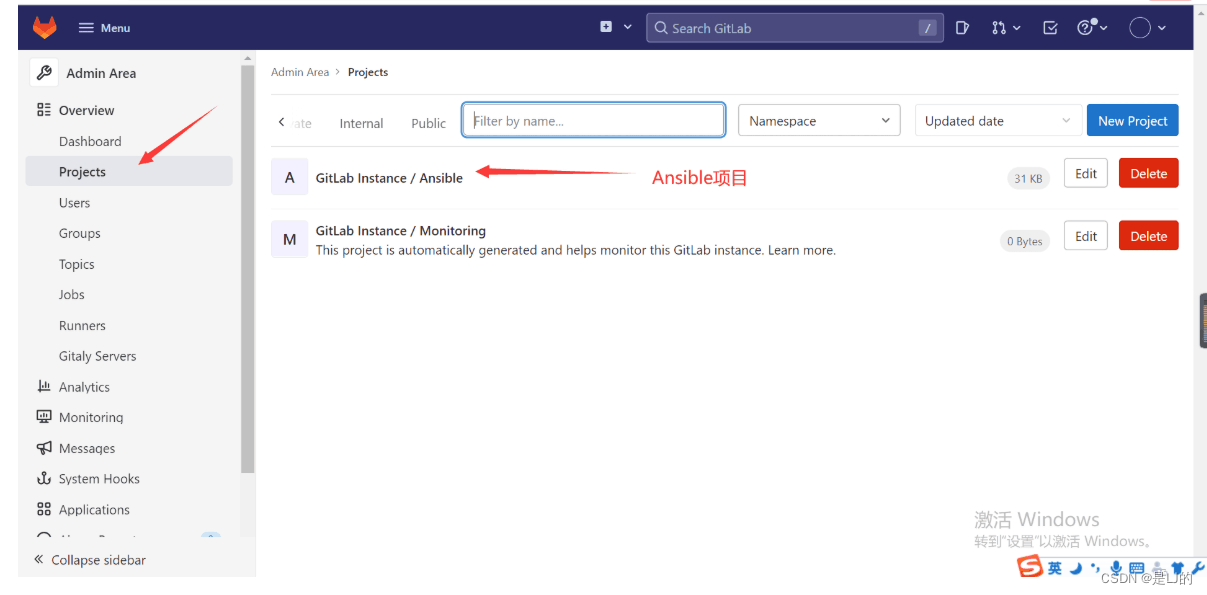1207x595 pixels.
Task: Click the Monitoring project avatar M
Action: click(290, 239)
